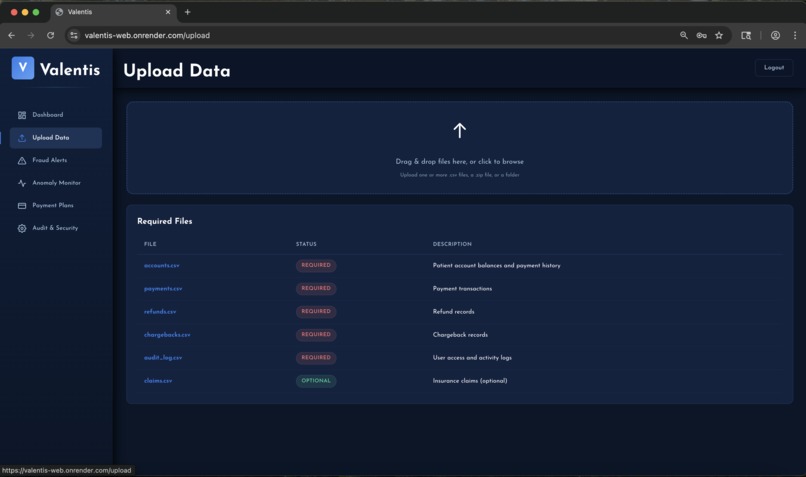Select 'Refund records' description text
Viewport: 806px width, 477px height.
coord(453,311)
